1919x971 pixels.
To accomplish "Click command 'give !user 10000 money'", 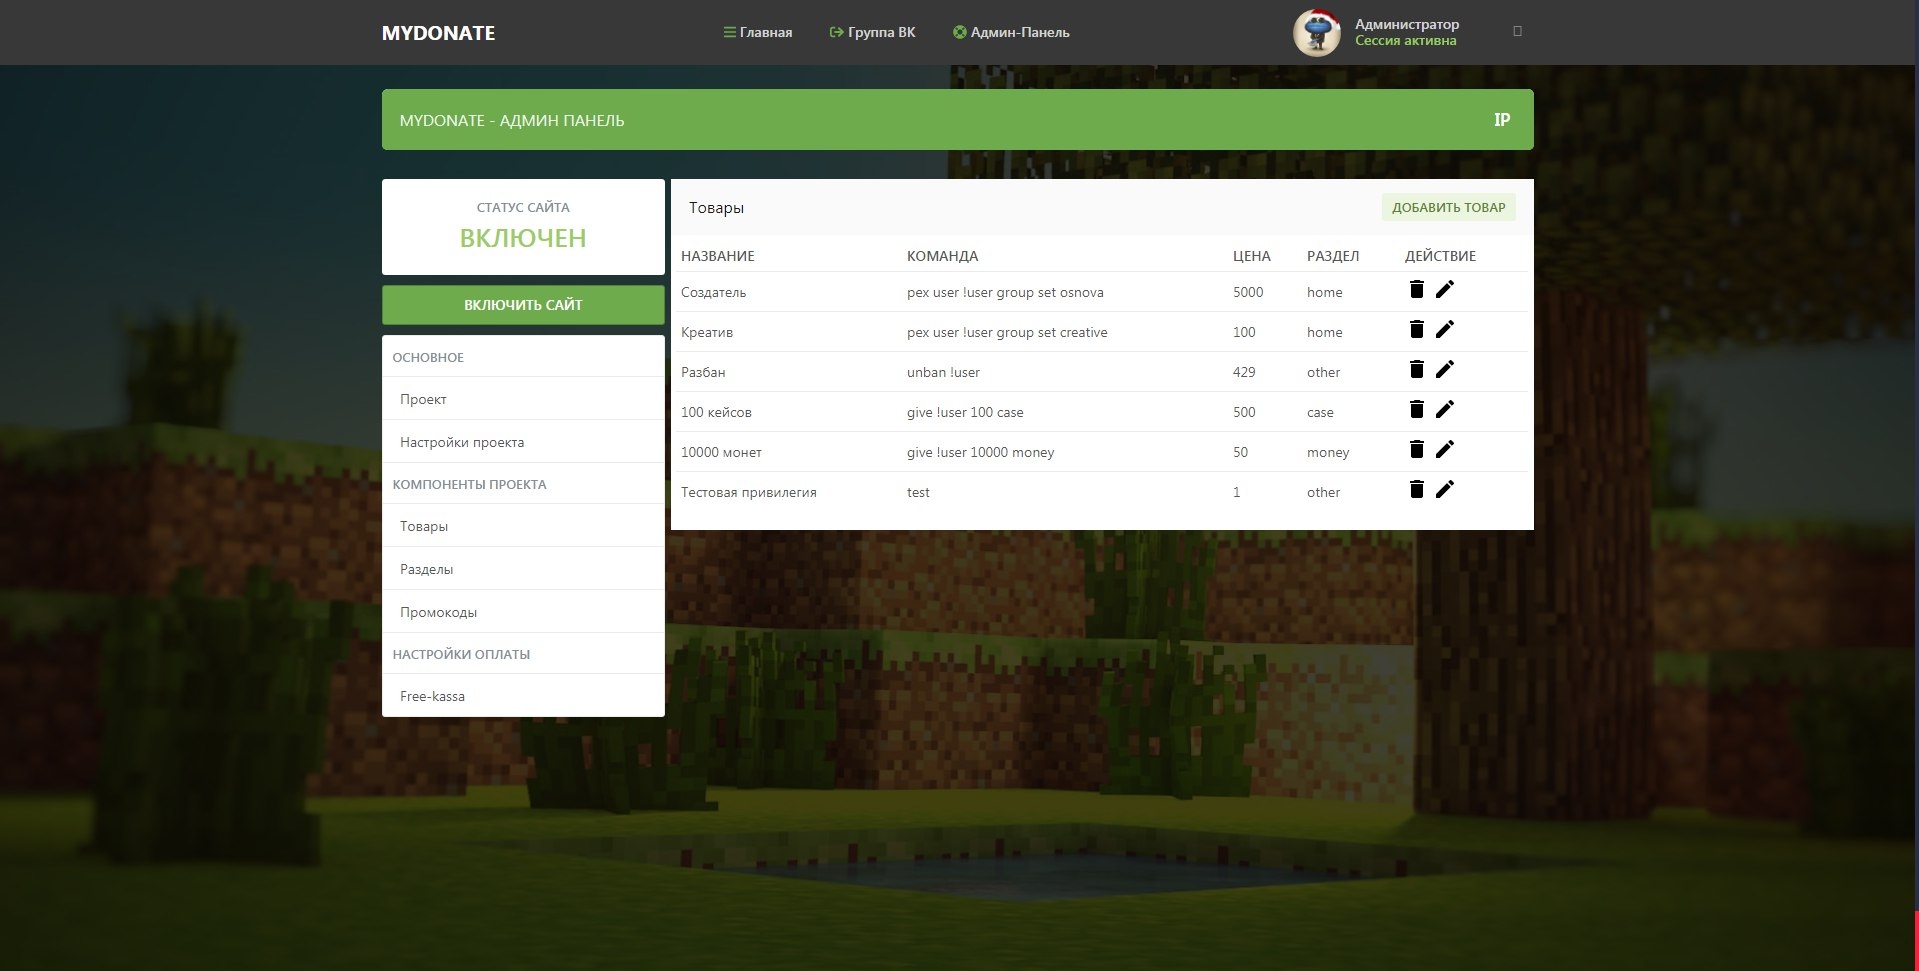I will coord(980,452).
